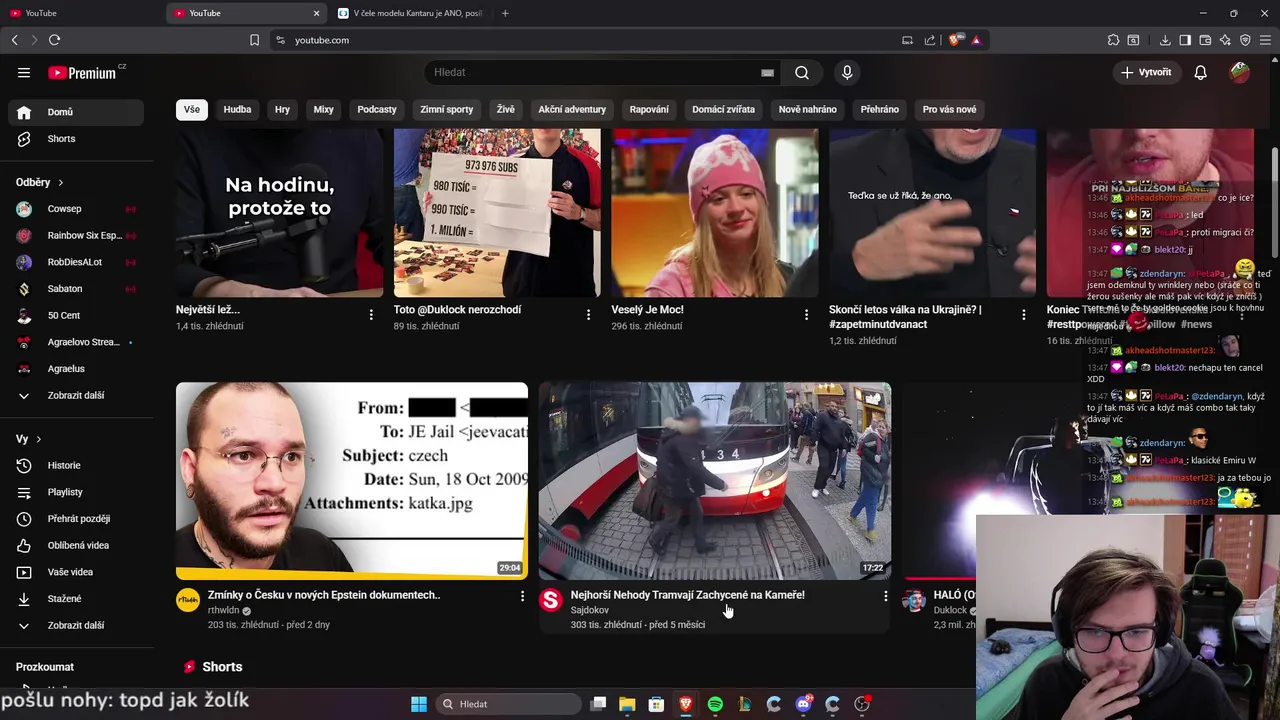Start voice search with the microphone icon
1280x720 pixels.
(847, 72)
